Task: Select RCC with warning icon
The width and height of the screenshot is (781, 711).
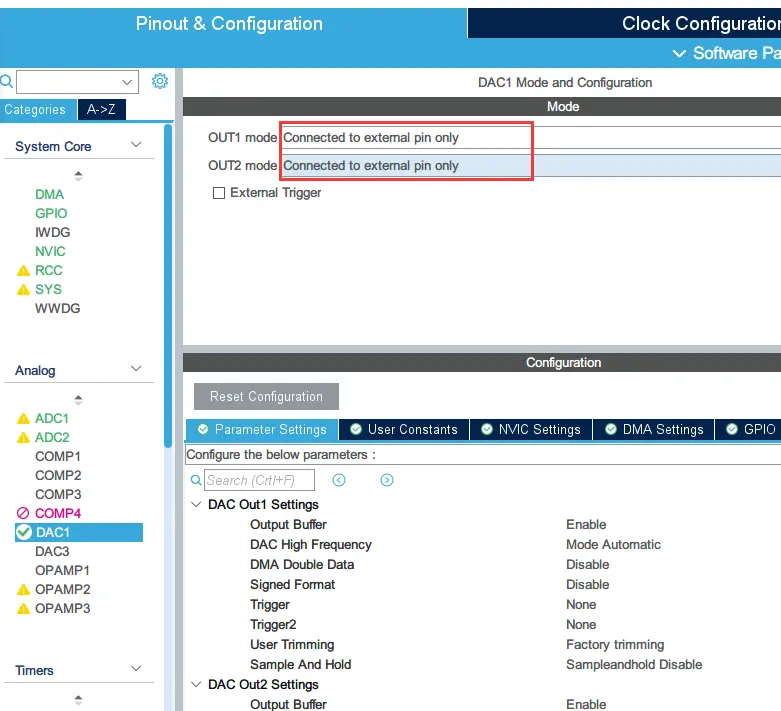Action: tap(48, 270)
